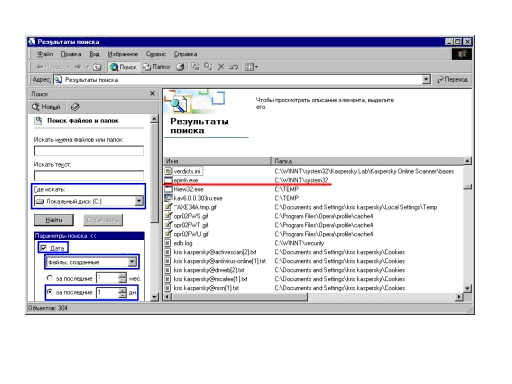Start a new search with Новый

(x=46, y=107)
